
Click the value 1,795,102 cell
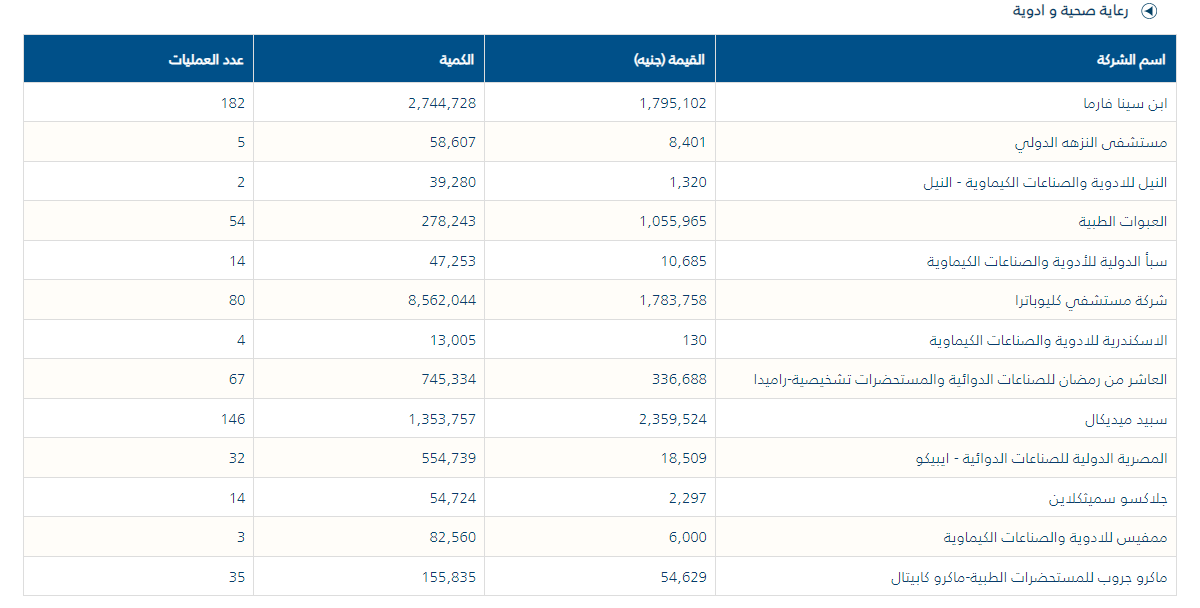[x=672, y=103]
